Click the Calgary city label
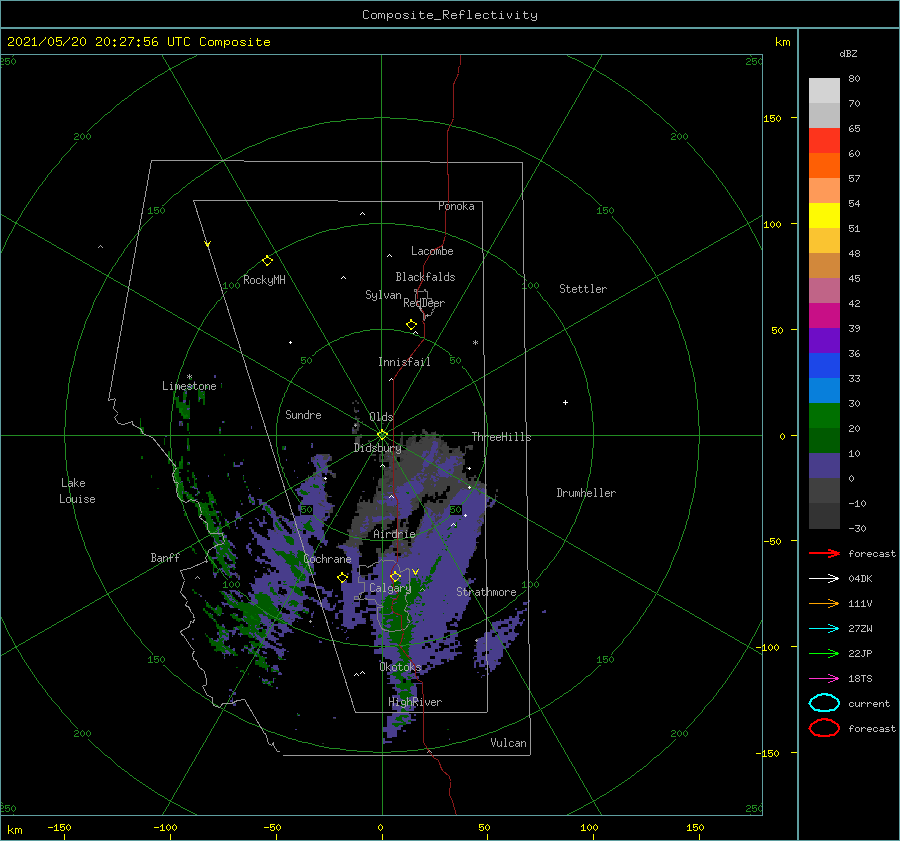 pyautogui.click(x=390, y=588)
